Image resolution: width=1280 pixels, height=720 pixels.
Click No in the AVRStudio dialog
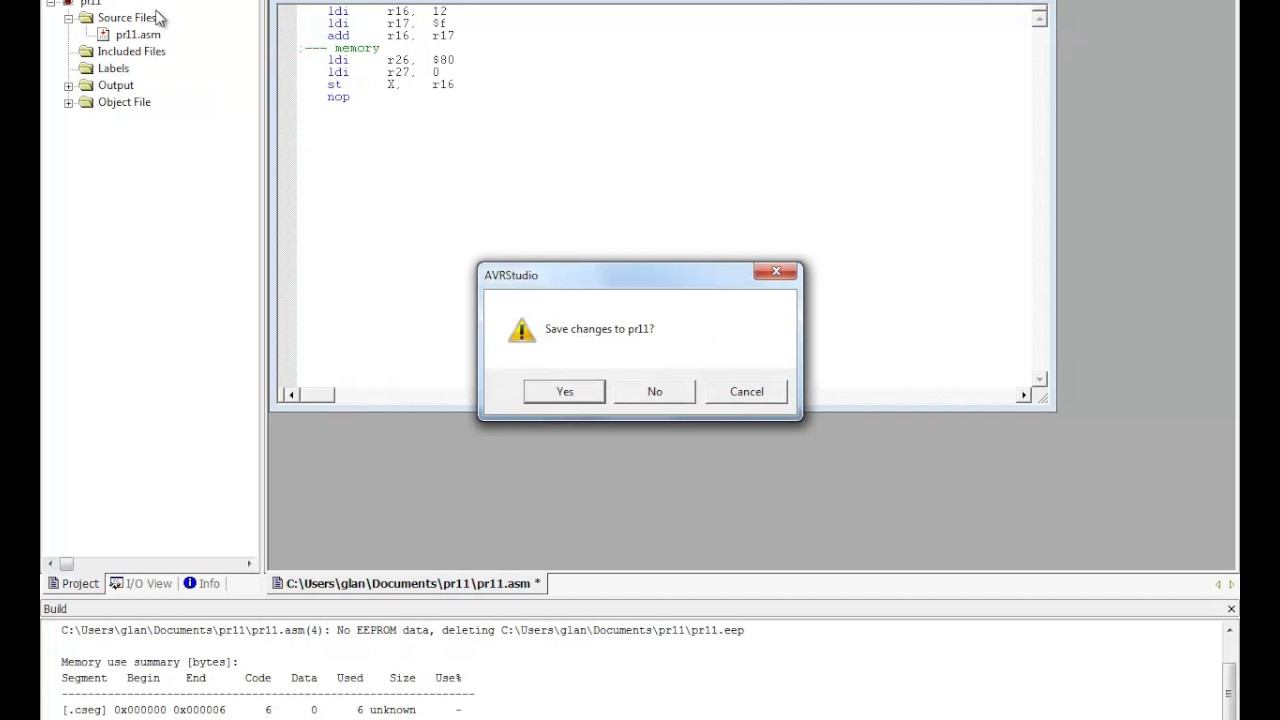pyautogui.click(x=655, y=392)
